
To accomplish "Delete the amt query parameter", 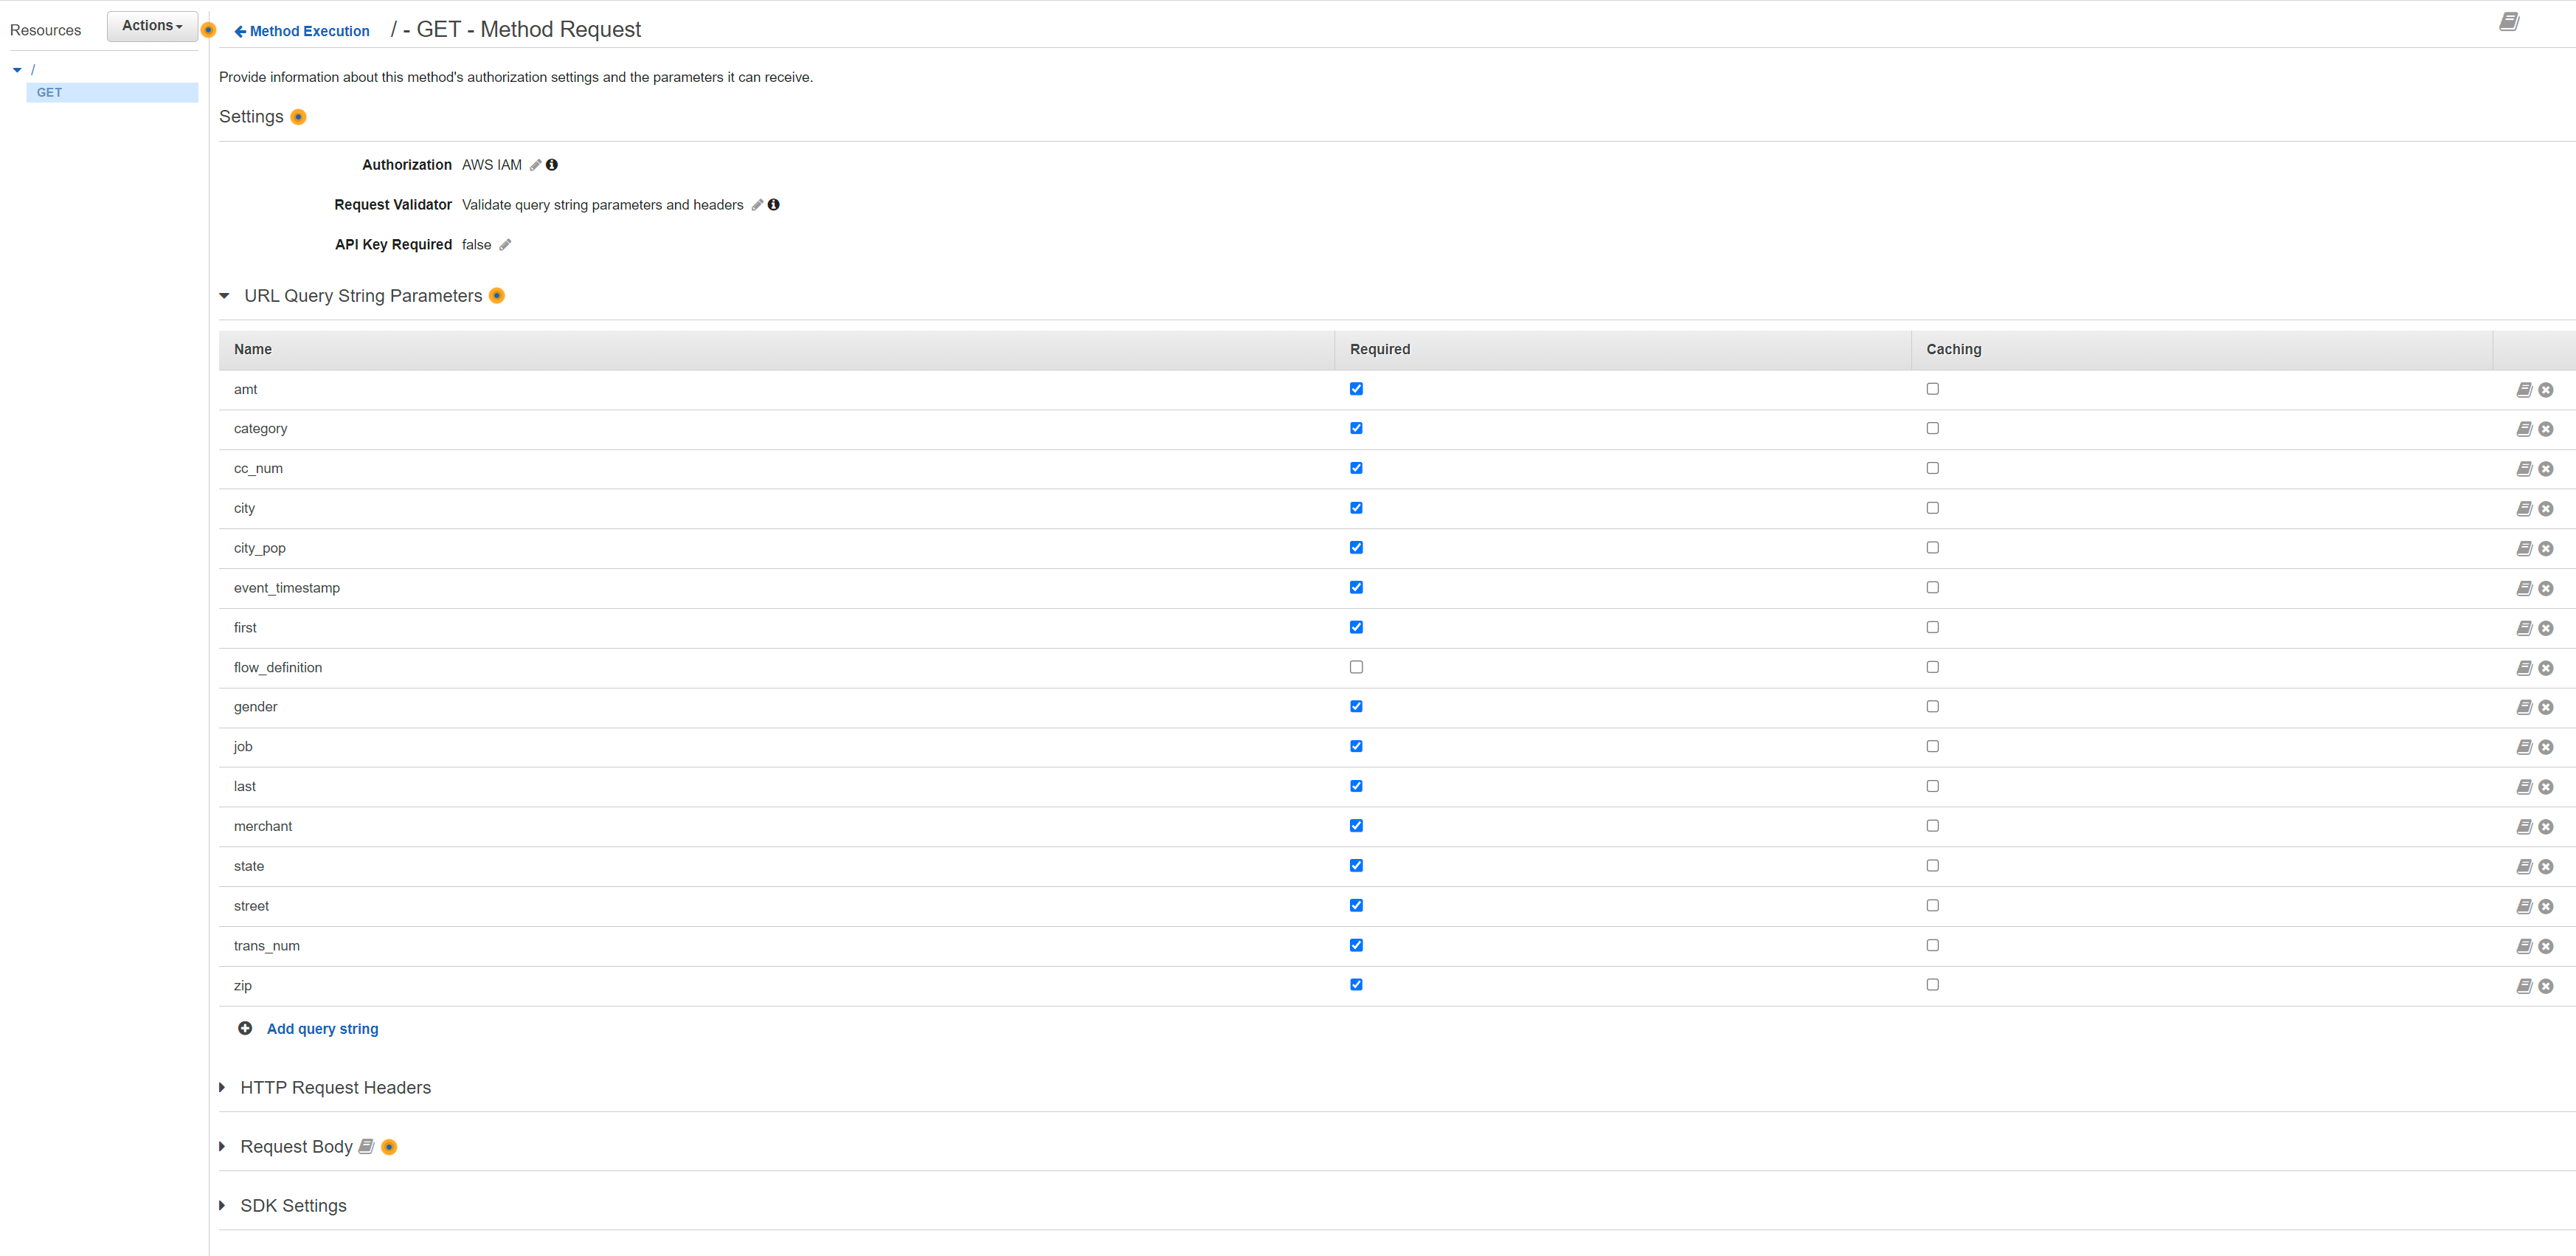I will click(x=2545, y=390).
